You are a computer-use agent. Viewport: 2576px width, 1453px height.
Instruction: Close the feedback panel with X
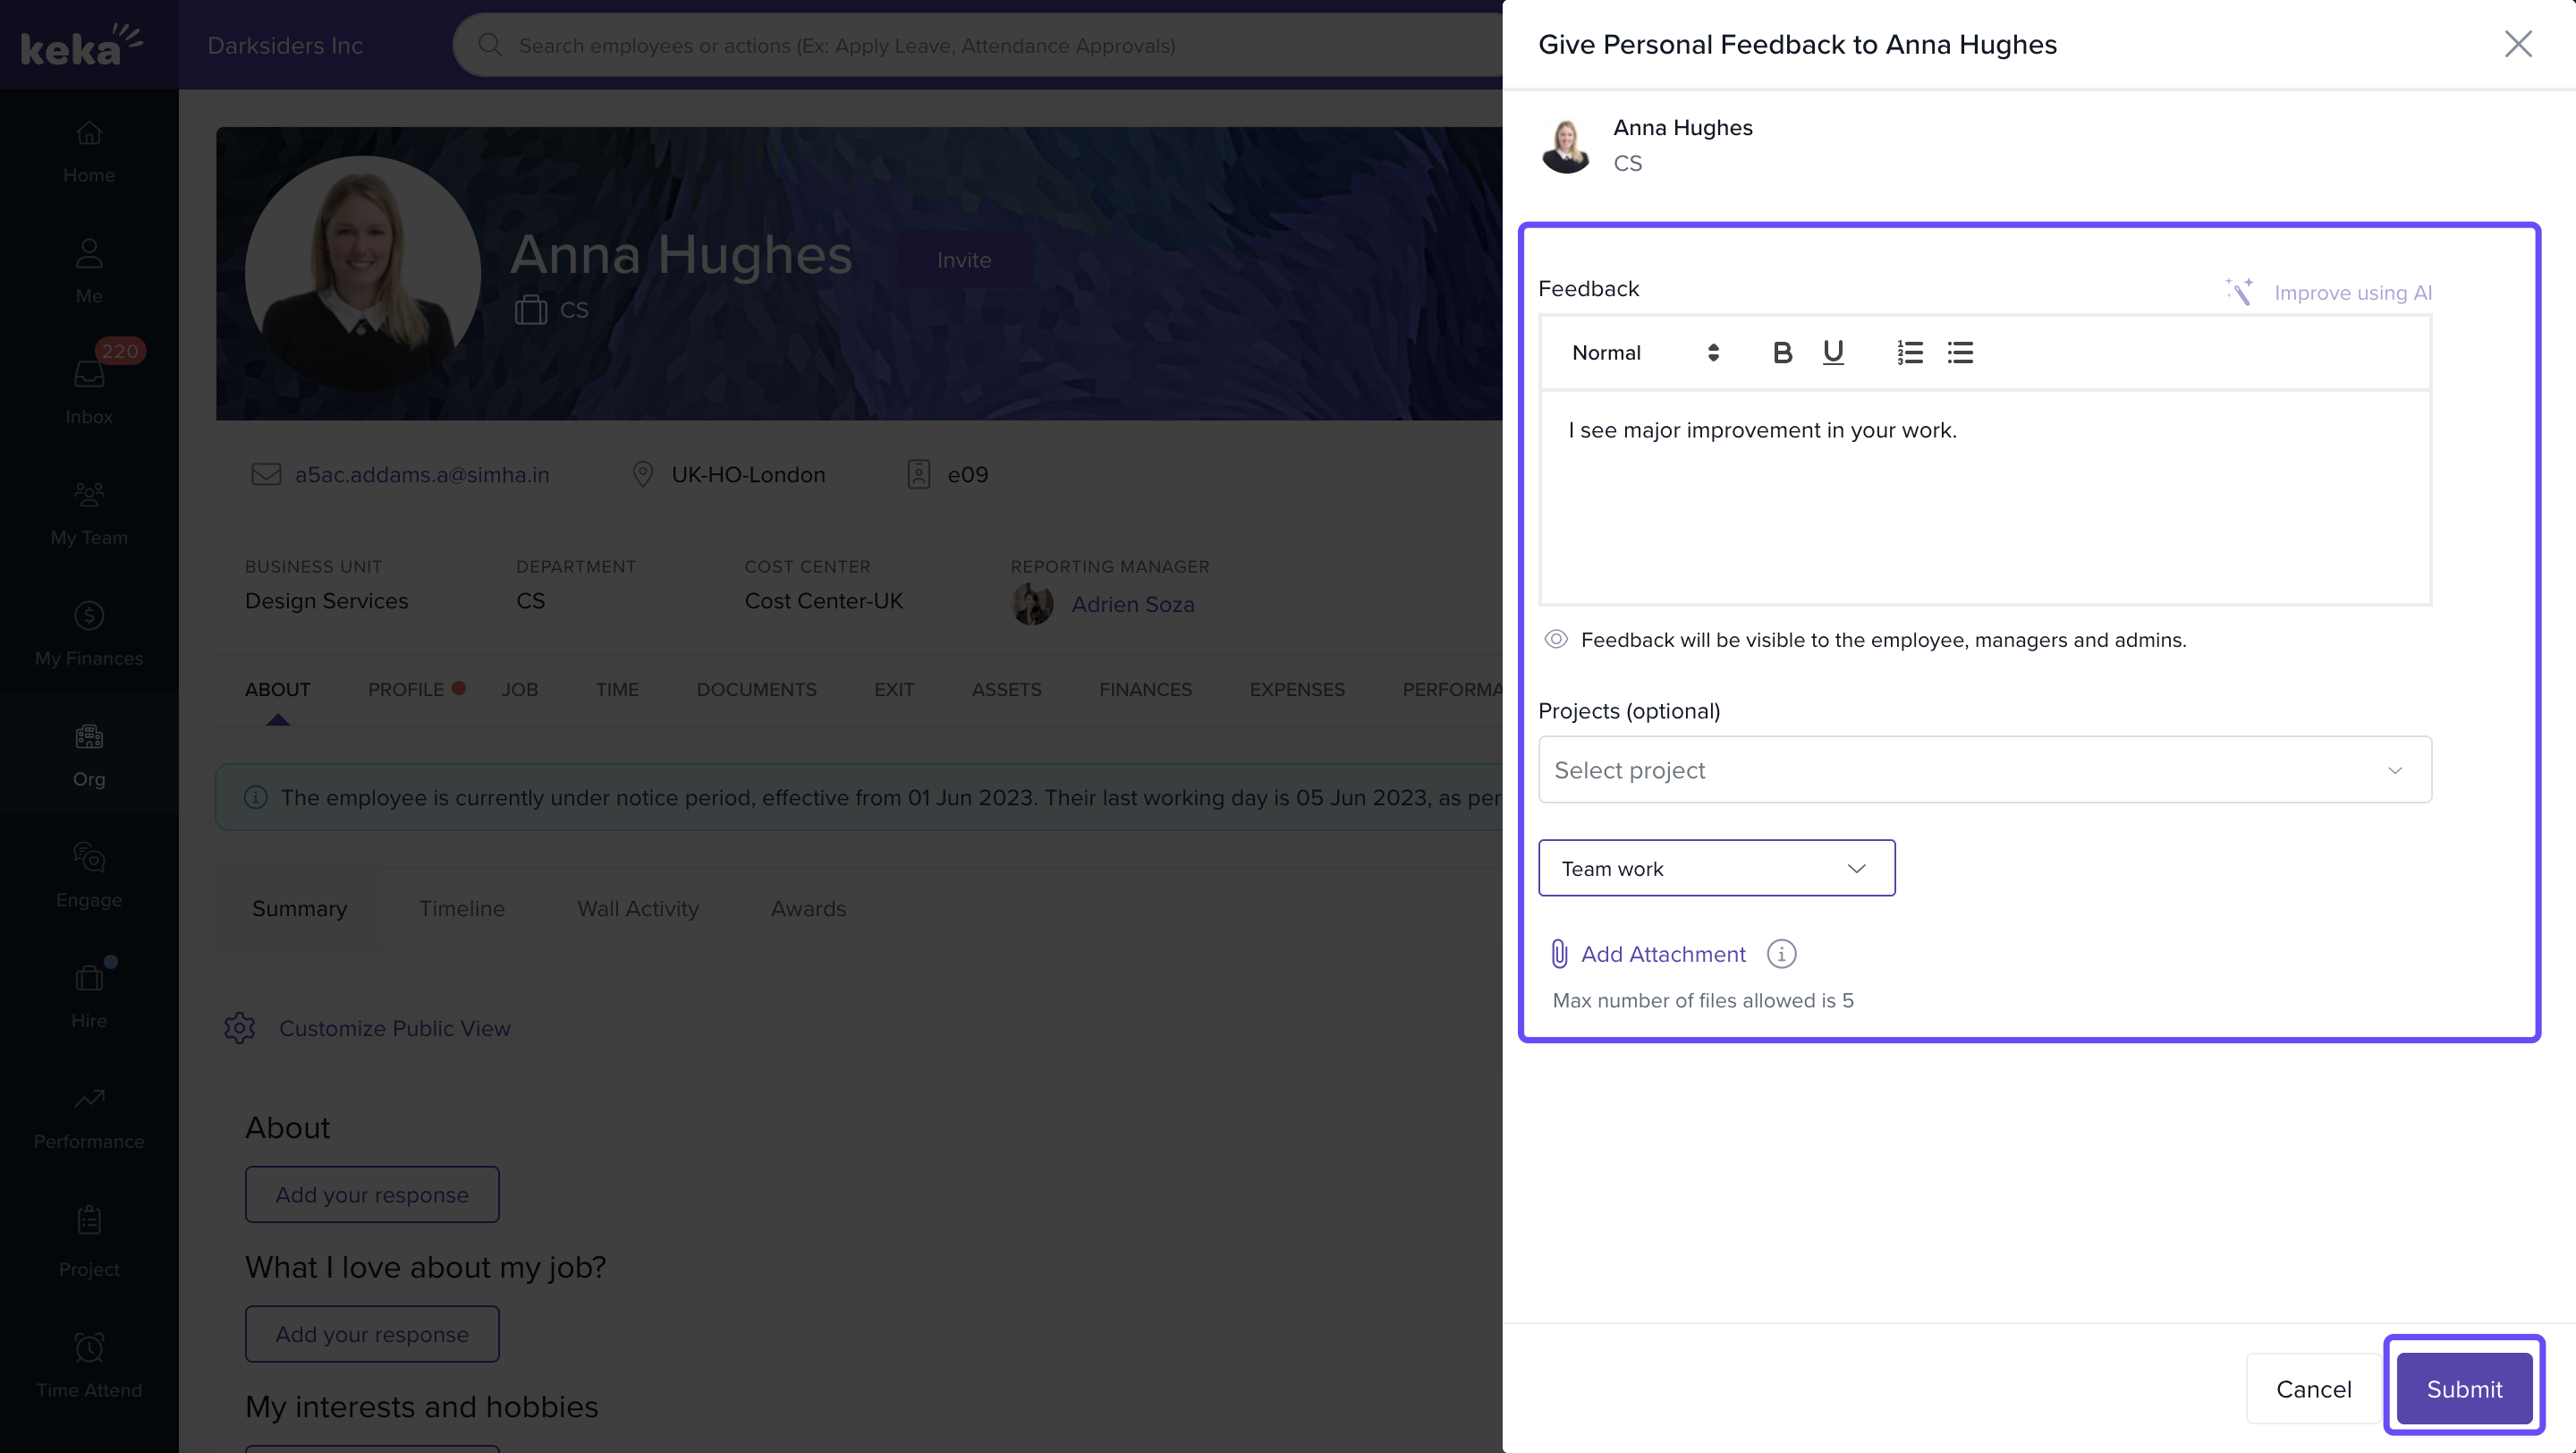(x=2517, y=44)
